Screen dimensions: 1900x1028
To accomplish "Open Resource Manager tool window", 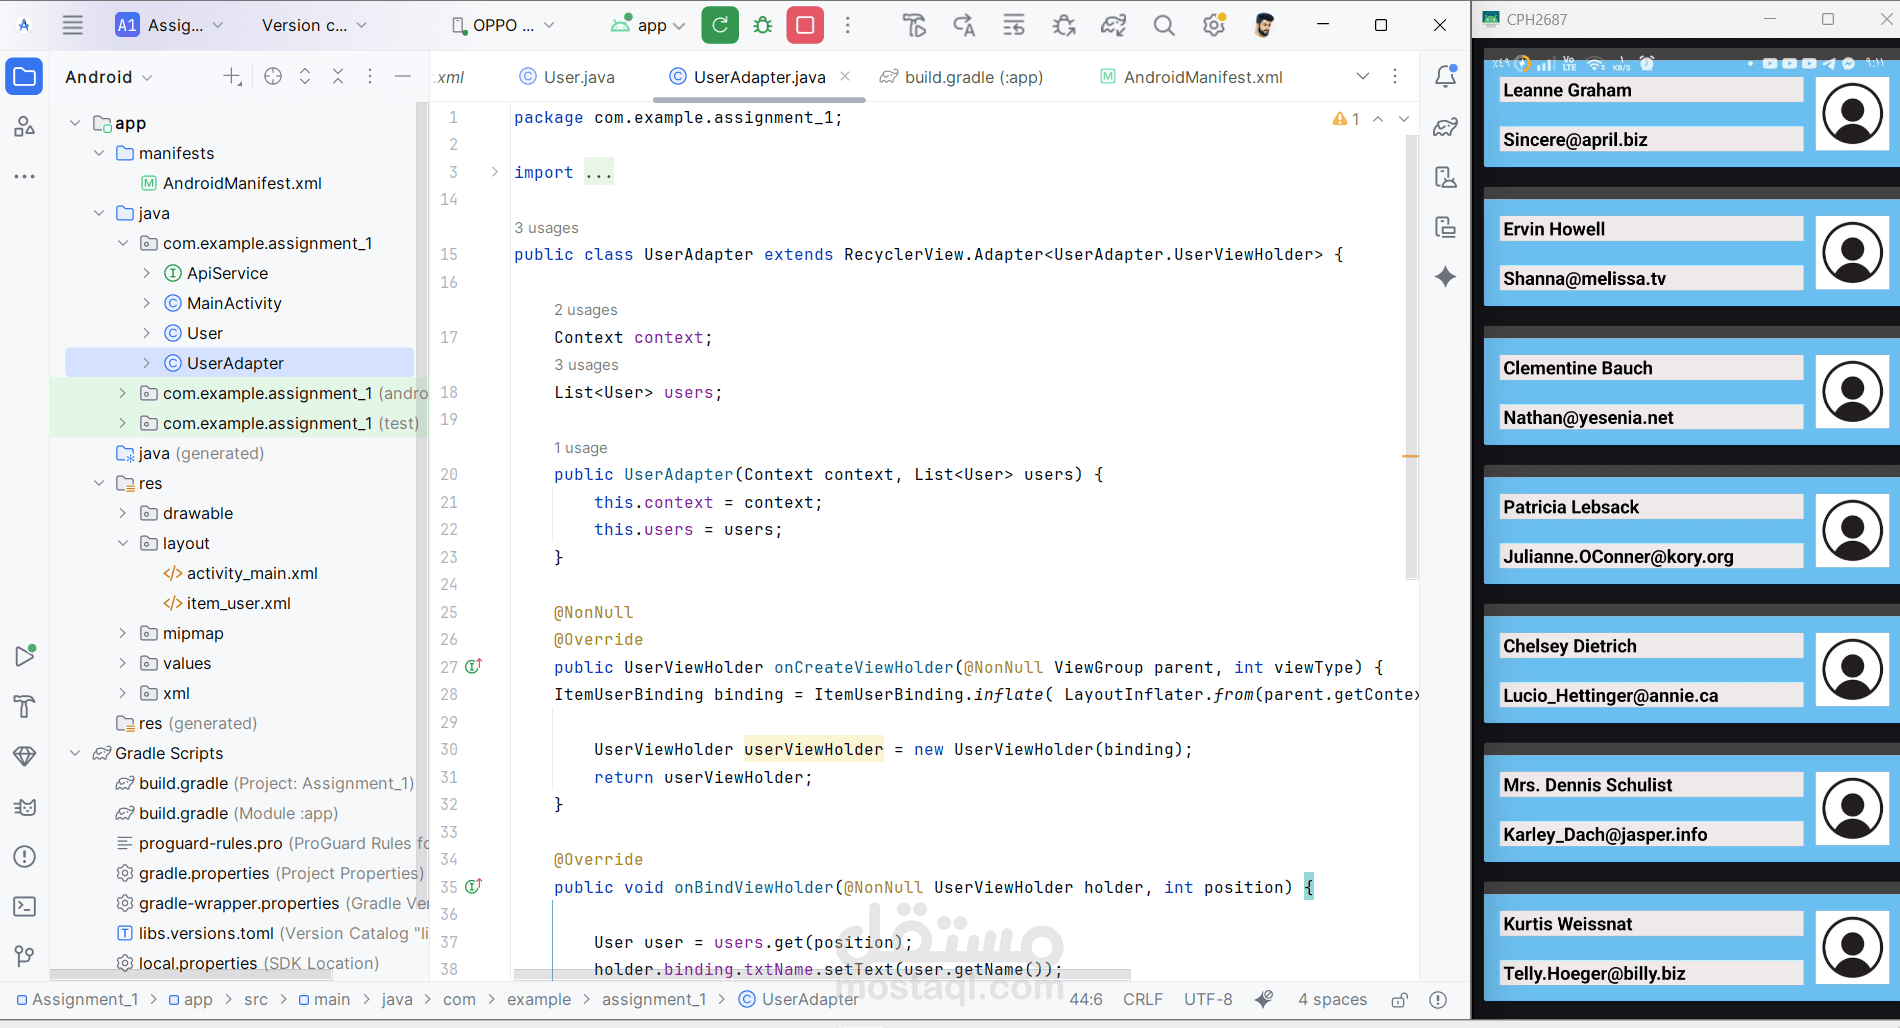I will click(24, 127).
